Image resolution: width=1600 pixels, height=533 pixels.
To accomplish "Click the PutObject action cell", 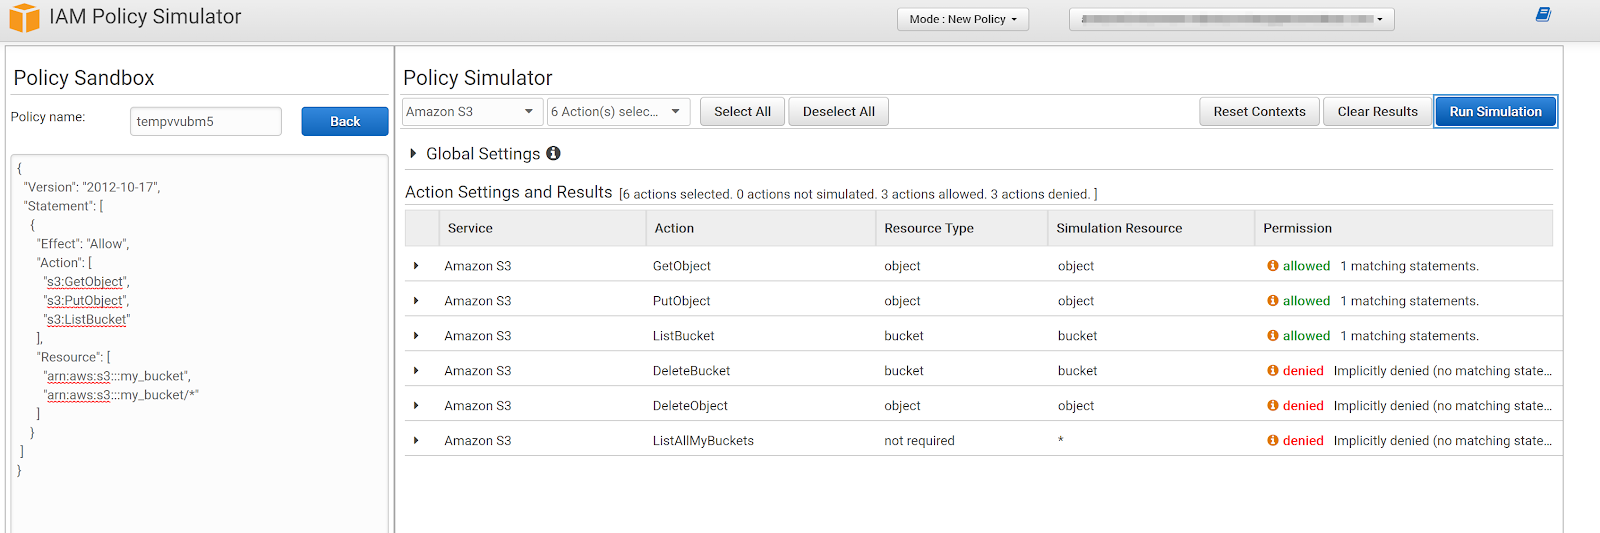I will (x=682, y=301).
